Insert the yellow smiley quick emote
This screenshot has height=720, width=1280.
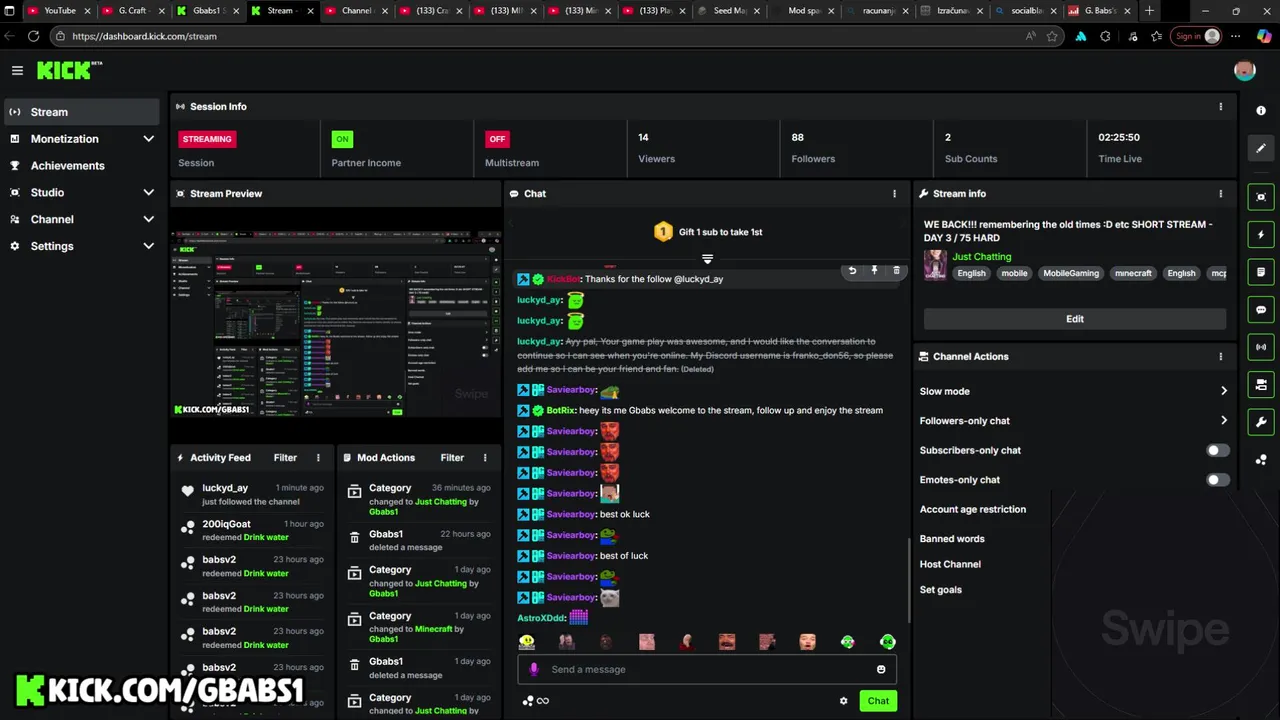click(527, 642)
